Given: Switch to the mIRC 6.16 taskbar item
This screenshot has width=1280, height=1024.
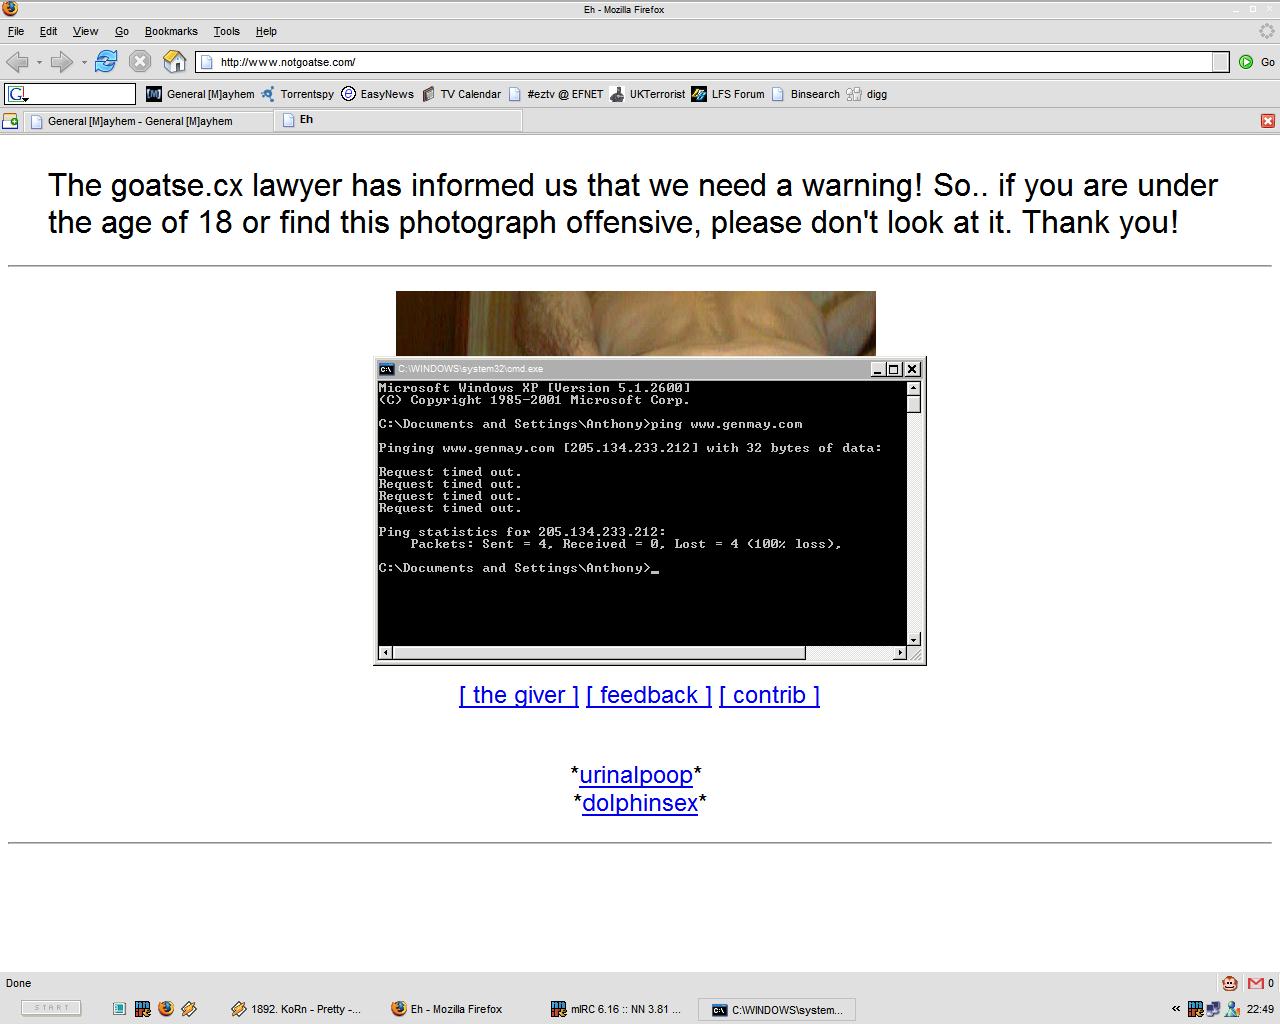Looking at the screenshot, I should [x=617, y=1009].
